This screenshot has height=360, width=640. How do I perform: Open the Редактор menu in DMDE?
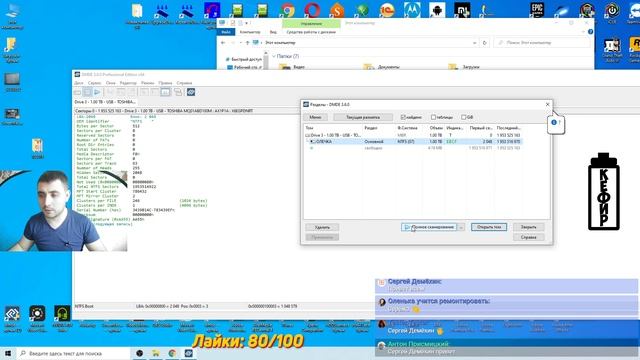[x=128, y=83]
